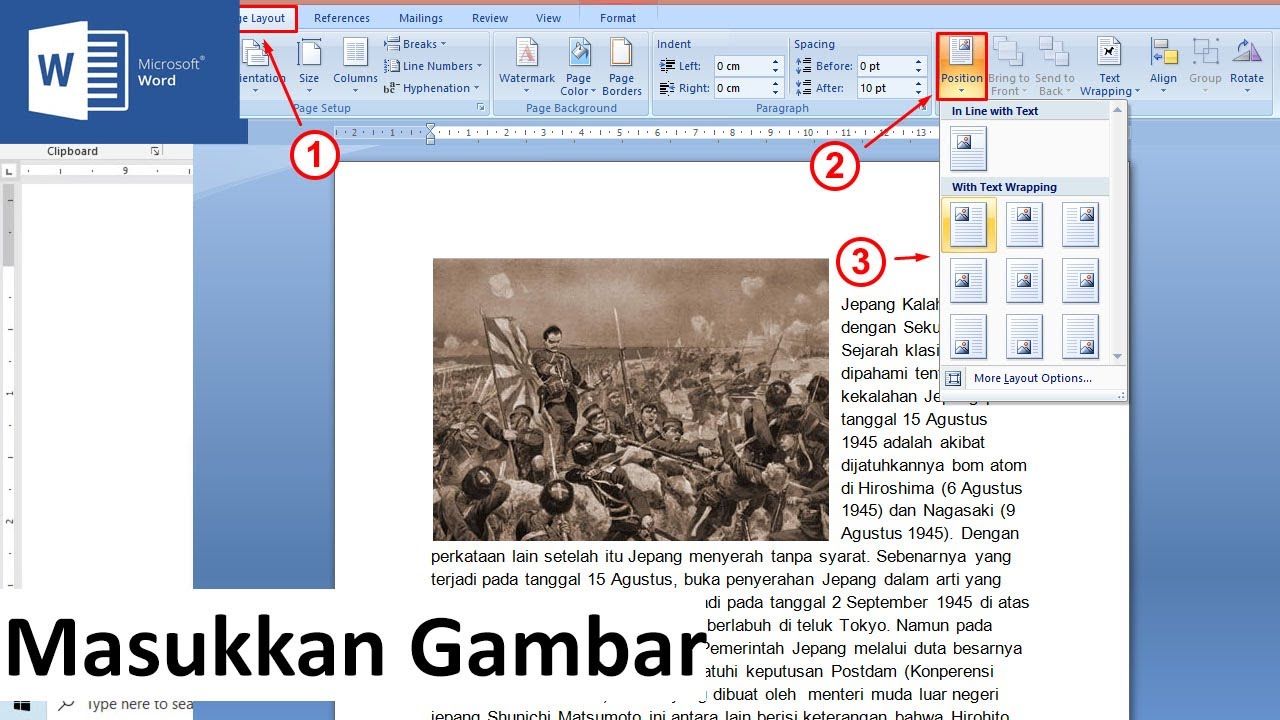Click the tab selector at ruler corner
This screenshot has width=1280, height=720.
click(9, 172)
